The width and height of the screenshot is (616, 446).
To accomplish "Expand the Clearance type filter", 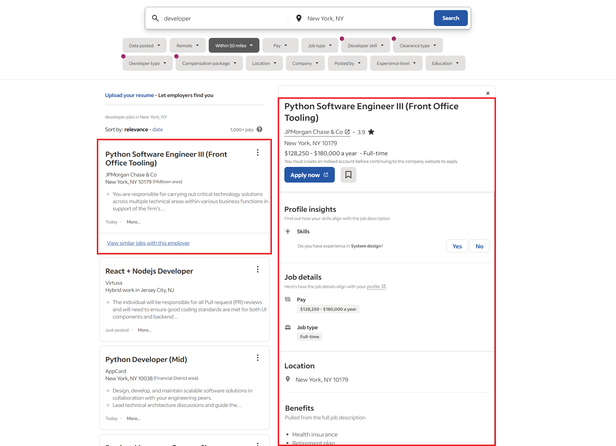I will 418,46.
